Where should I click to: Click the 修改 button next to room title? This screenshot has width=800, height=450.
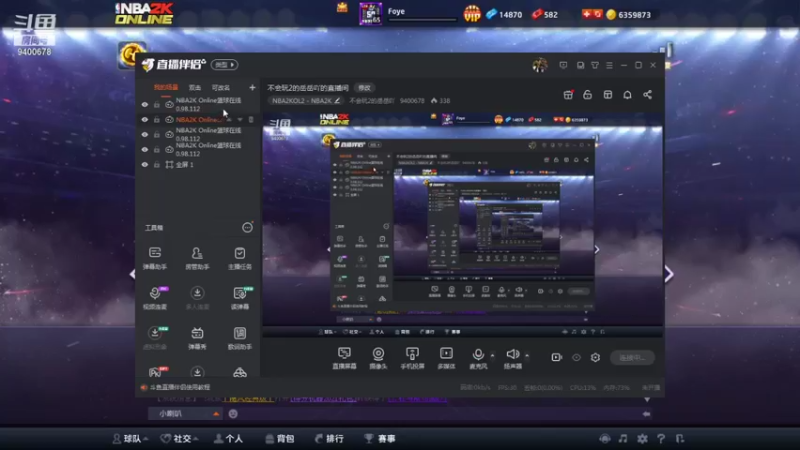[364, 88]
